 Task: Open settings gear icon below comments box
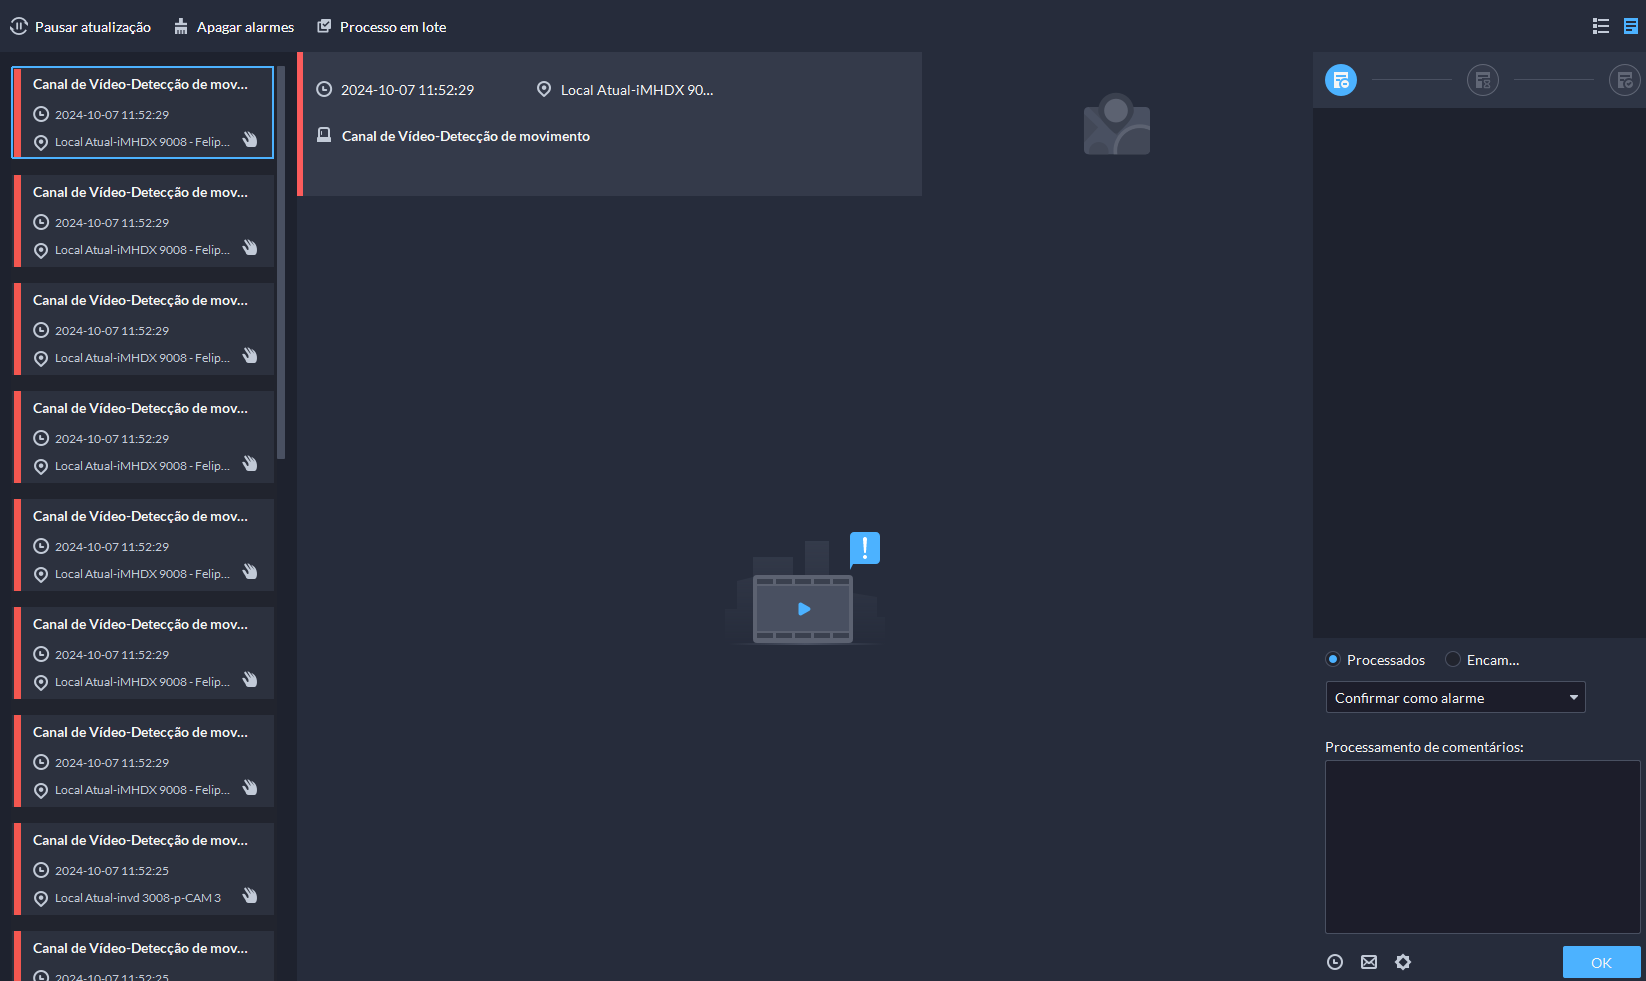(x=1403, y=962)
